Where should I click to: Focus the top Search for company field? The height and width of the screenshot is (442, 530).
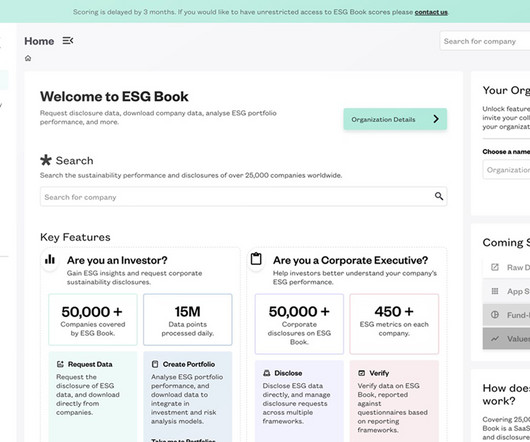point(485,41)
